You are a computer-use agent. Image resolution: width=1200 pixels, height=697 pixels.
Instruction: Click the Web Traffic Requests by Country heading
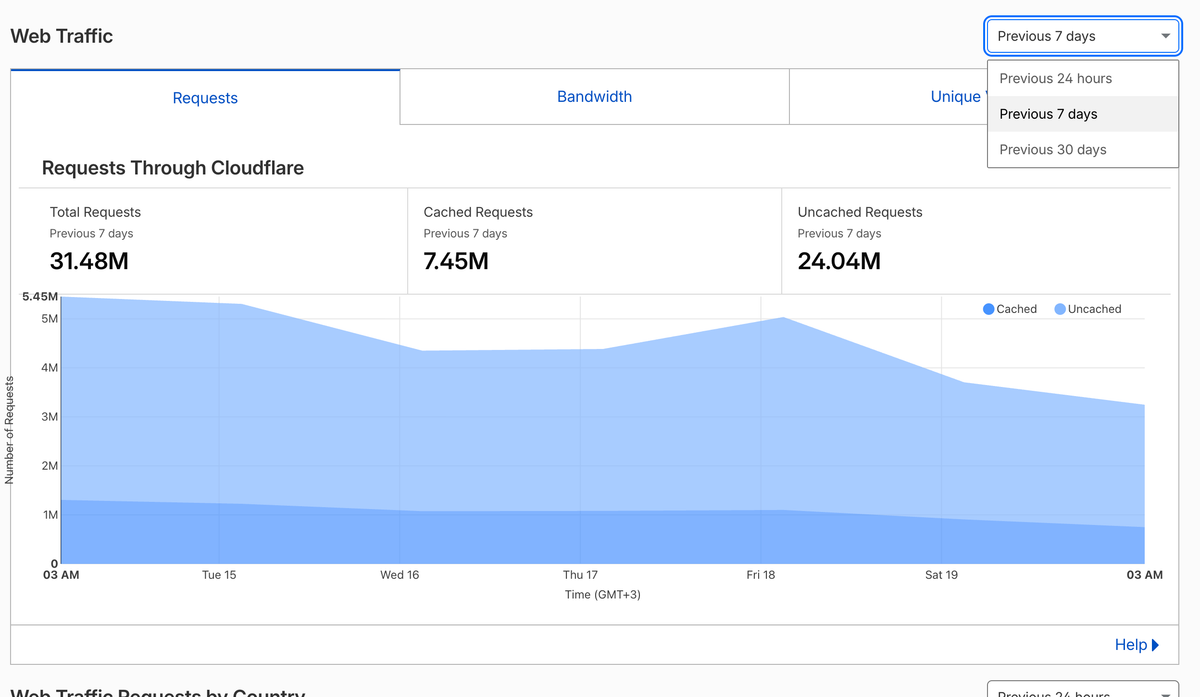pos(157,692)
